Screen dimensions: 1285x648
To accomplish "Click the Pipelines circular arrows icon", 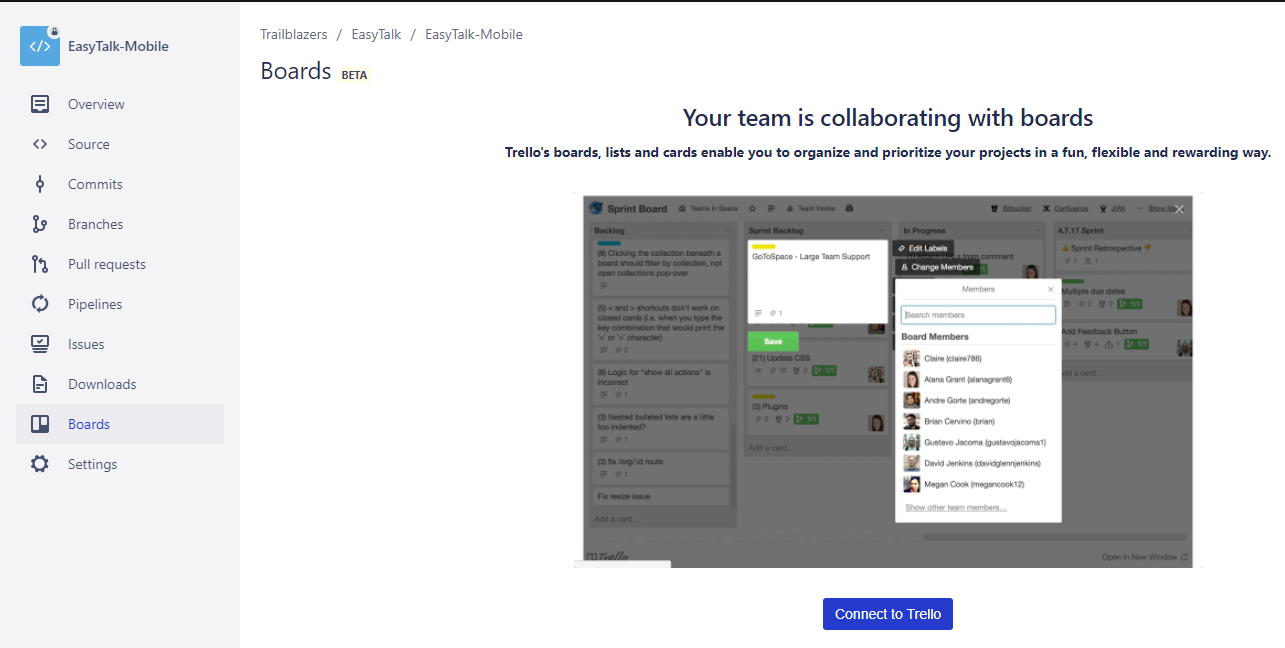I will 40,304.
